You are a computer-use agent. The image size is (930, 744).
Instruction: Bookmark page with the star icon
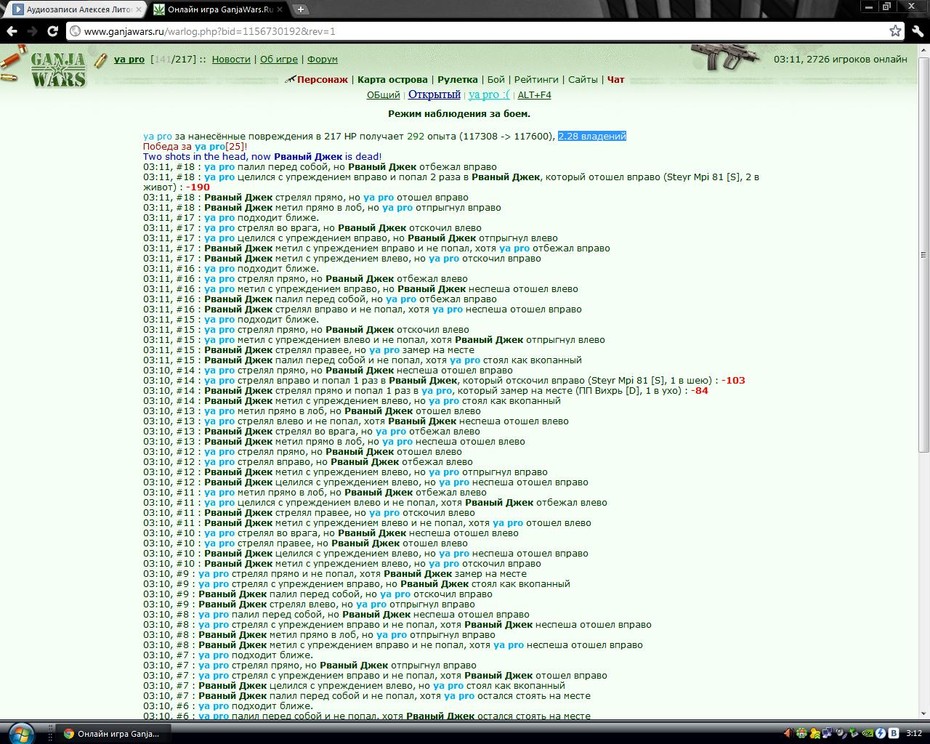[895, 31]
